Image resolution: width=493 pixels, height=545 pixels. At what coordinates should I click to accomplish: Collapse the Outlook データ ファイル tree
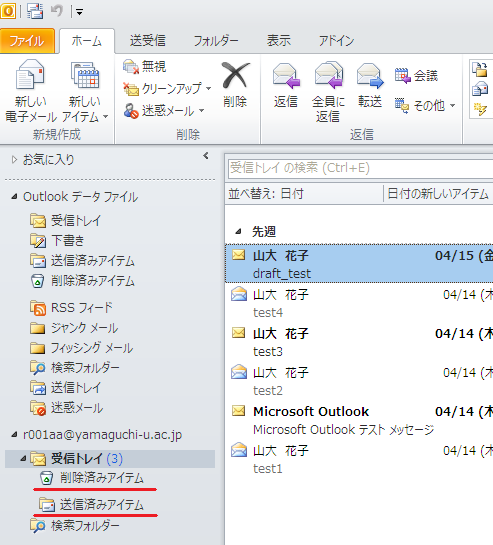[x=14, y=197]
